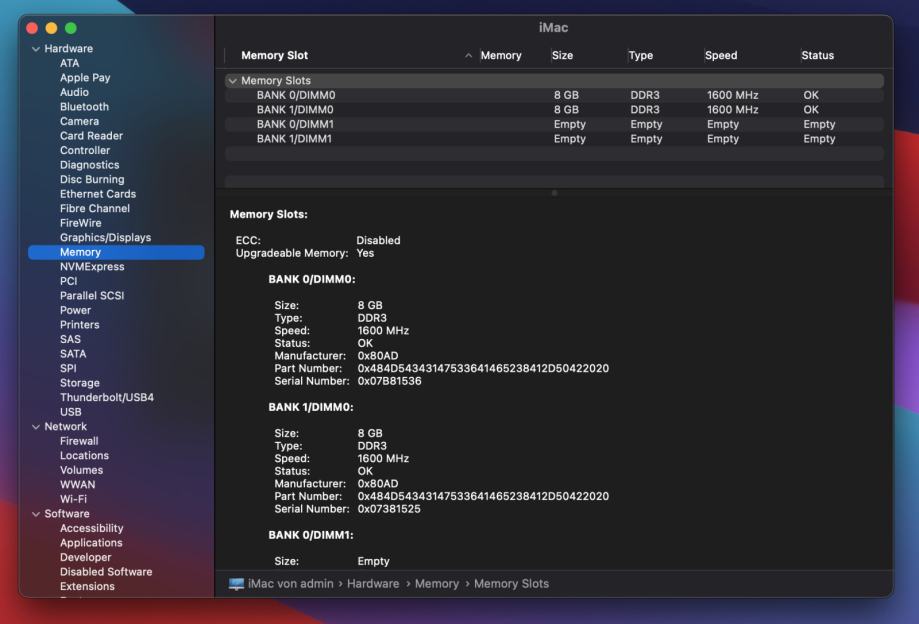Select BANK 0/DIMM0 table row
This screenshot has width=919, height=624.
pos(296,96)
